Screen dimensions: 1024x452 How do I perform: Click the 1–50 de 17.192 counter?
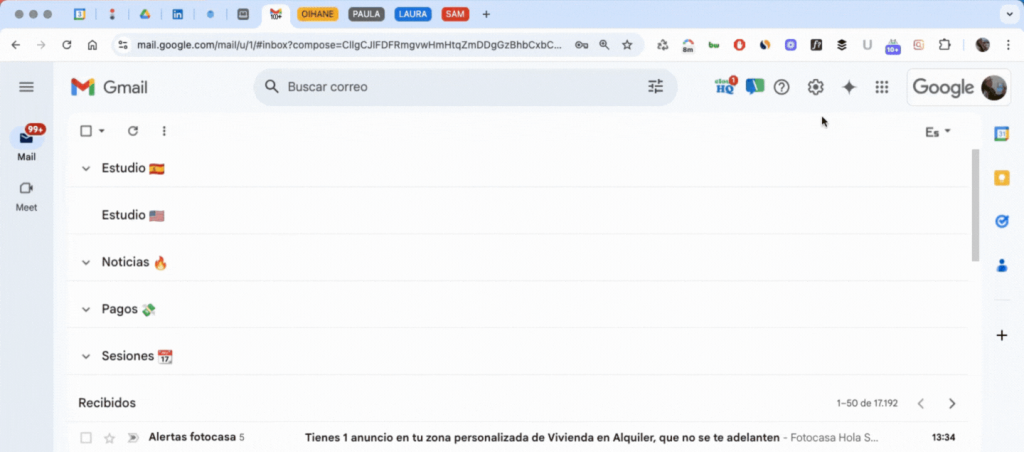[867, 404]
